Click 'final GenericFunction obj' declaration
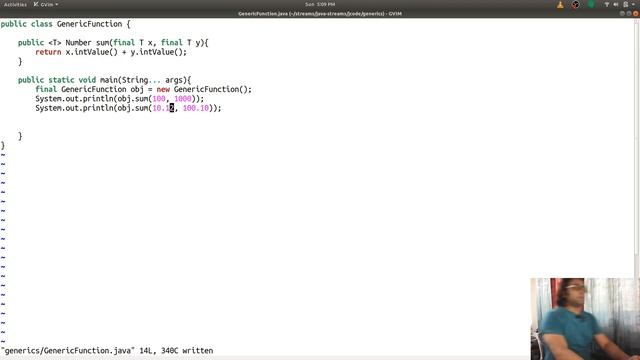640x360 pixels. pyautogui.click(x=89, y=89)
